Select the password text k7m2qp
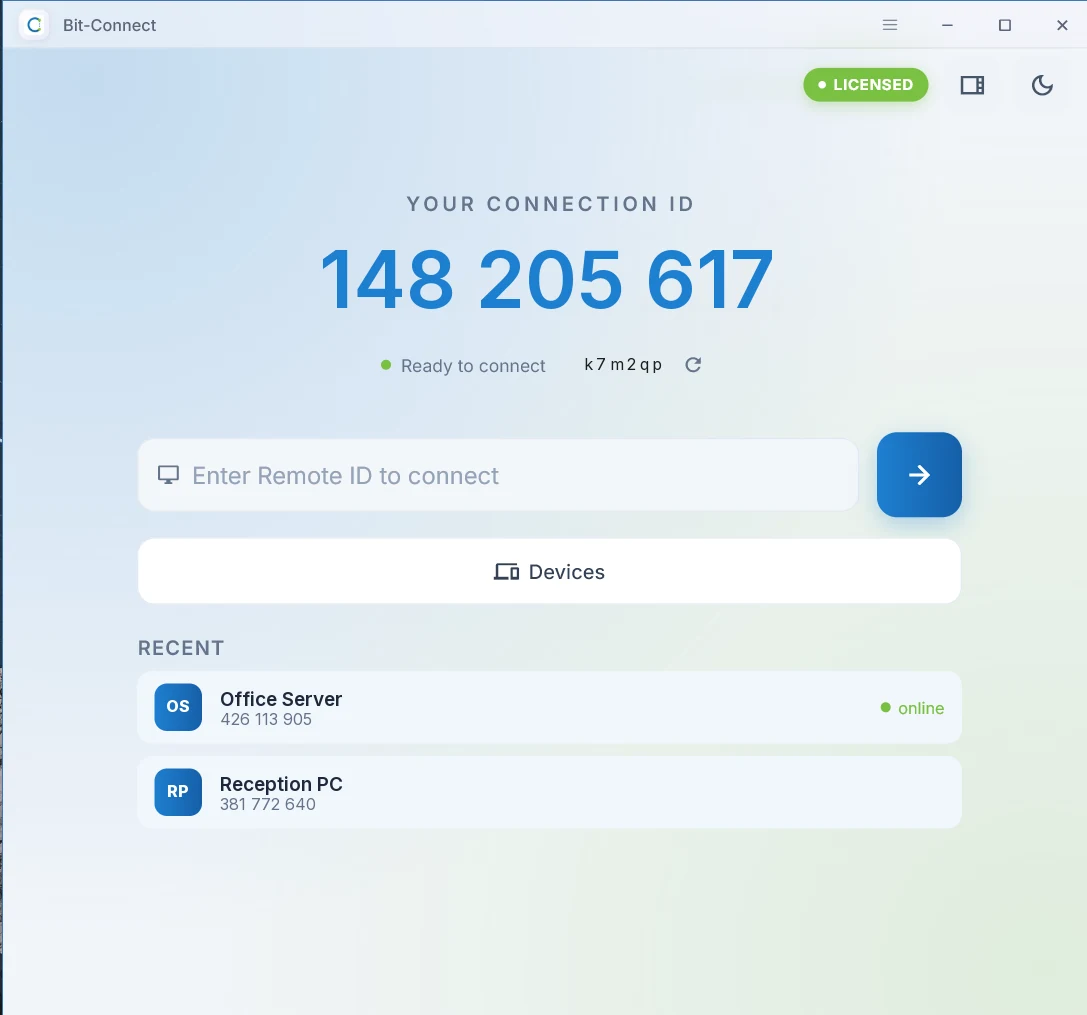Screen dimensions: 1087x1015 pos(623,365)
